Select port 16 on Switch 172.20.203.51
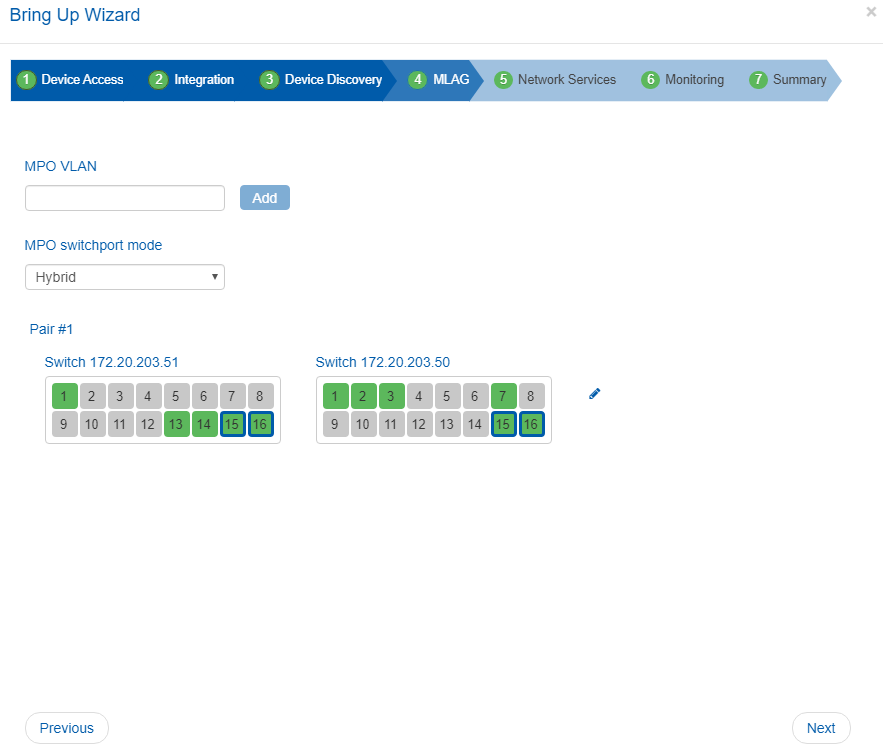 coord(261,424)
